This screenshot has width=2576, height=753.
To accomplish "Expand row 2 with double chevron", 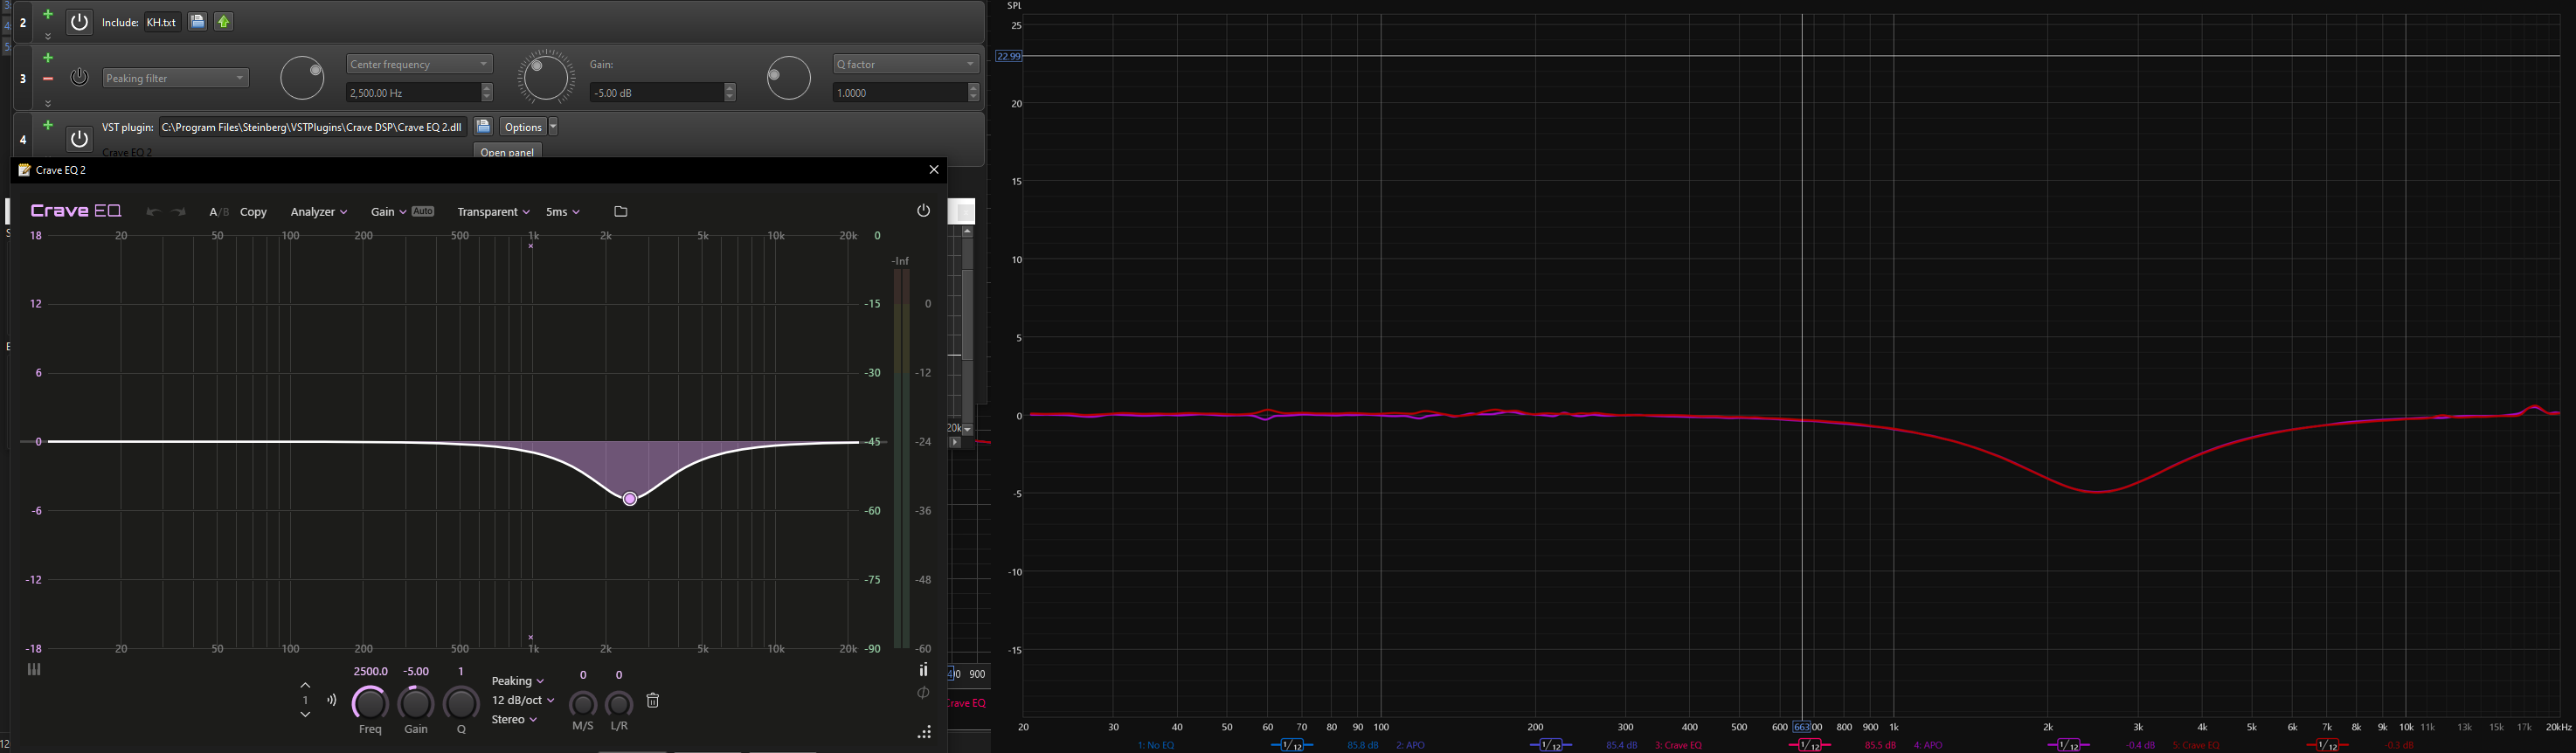I will [47, 37].
